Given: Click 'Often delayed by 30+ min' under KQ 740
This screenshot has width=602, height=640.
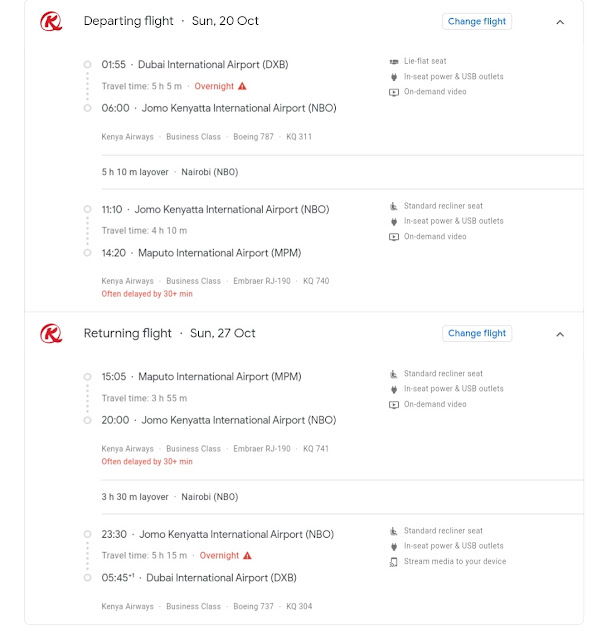Looking at the screenshot, I should click(147, 294).
